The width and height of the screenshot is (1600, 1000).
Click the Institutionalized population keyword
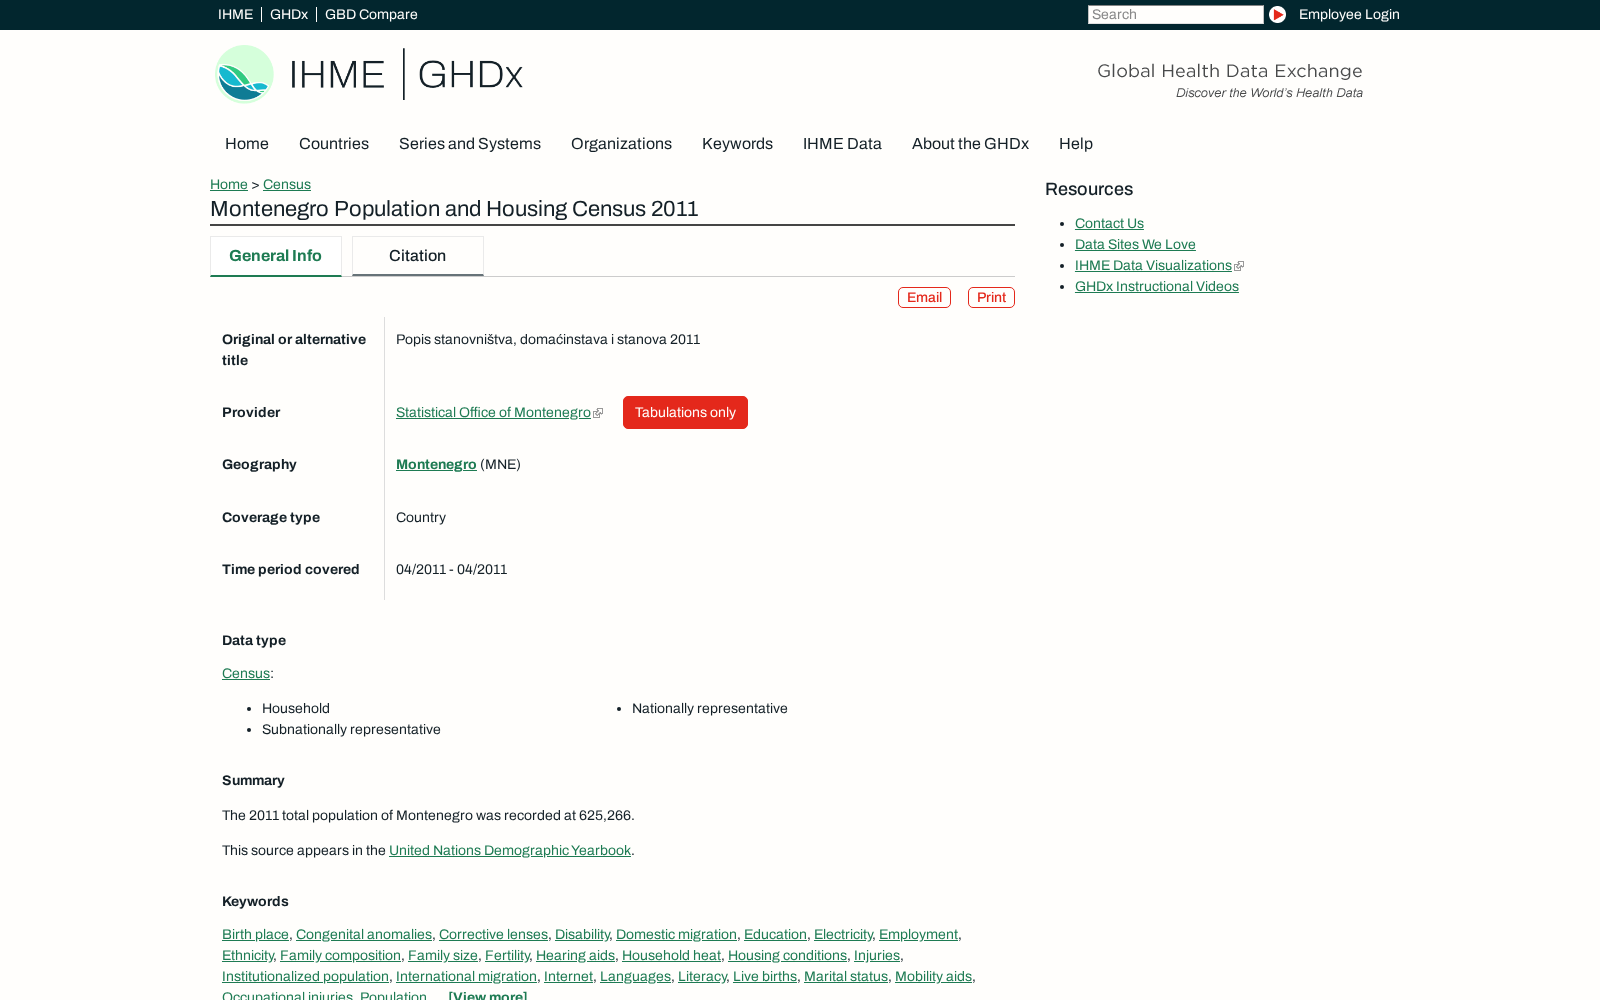click(305, 976)
